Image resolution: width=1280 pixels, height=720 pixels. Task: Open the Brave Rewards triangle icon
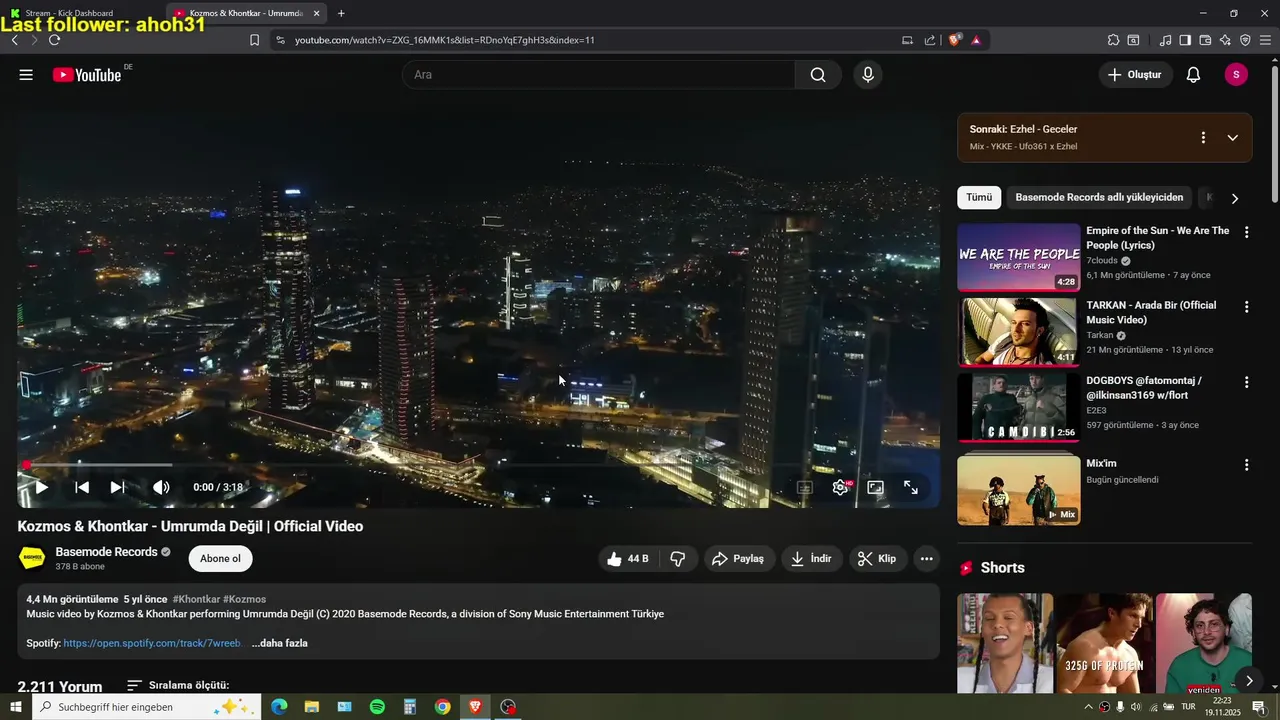(x=976, y=40)
